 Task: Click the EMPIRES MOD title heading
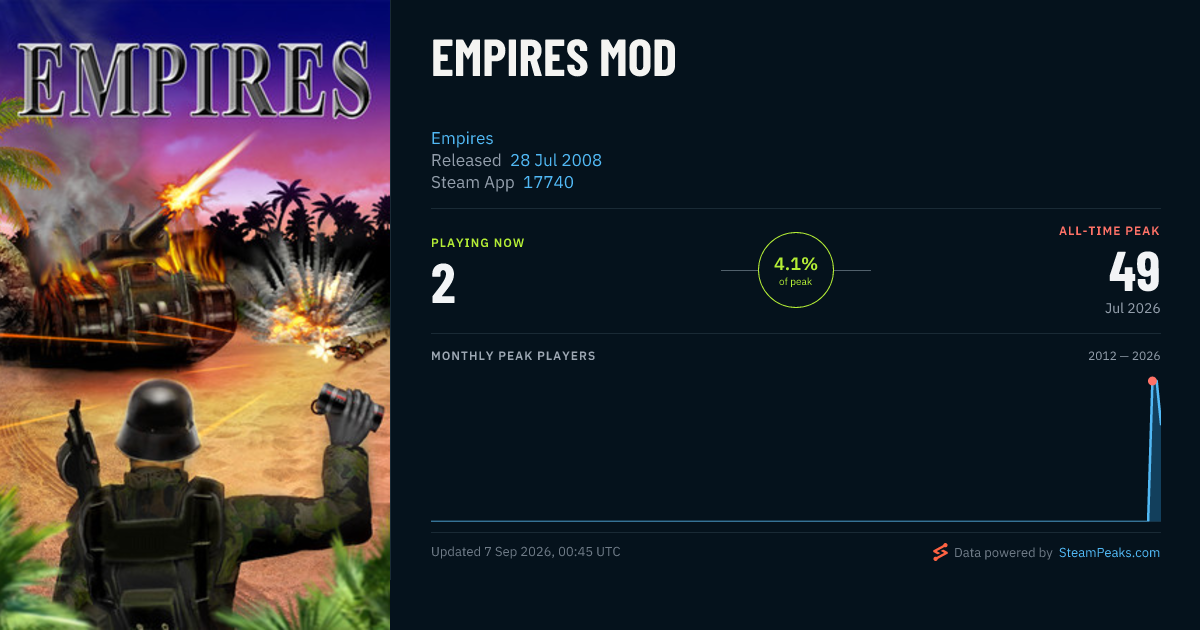tap(554, 60)
